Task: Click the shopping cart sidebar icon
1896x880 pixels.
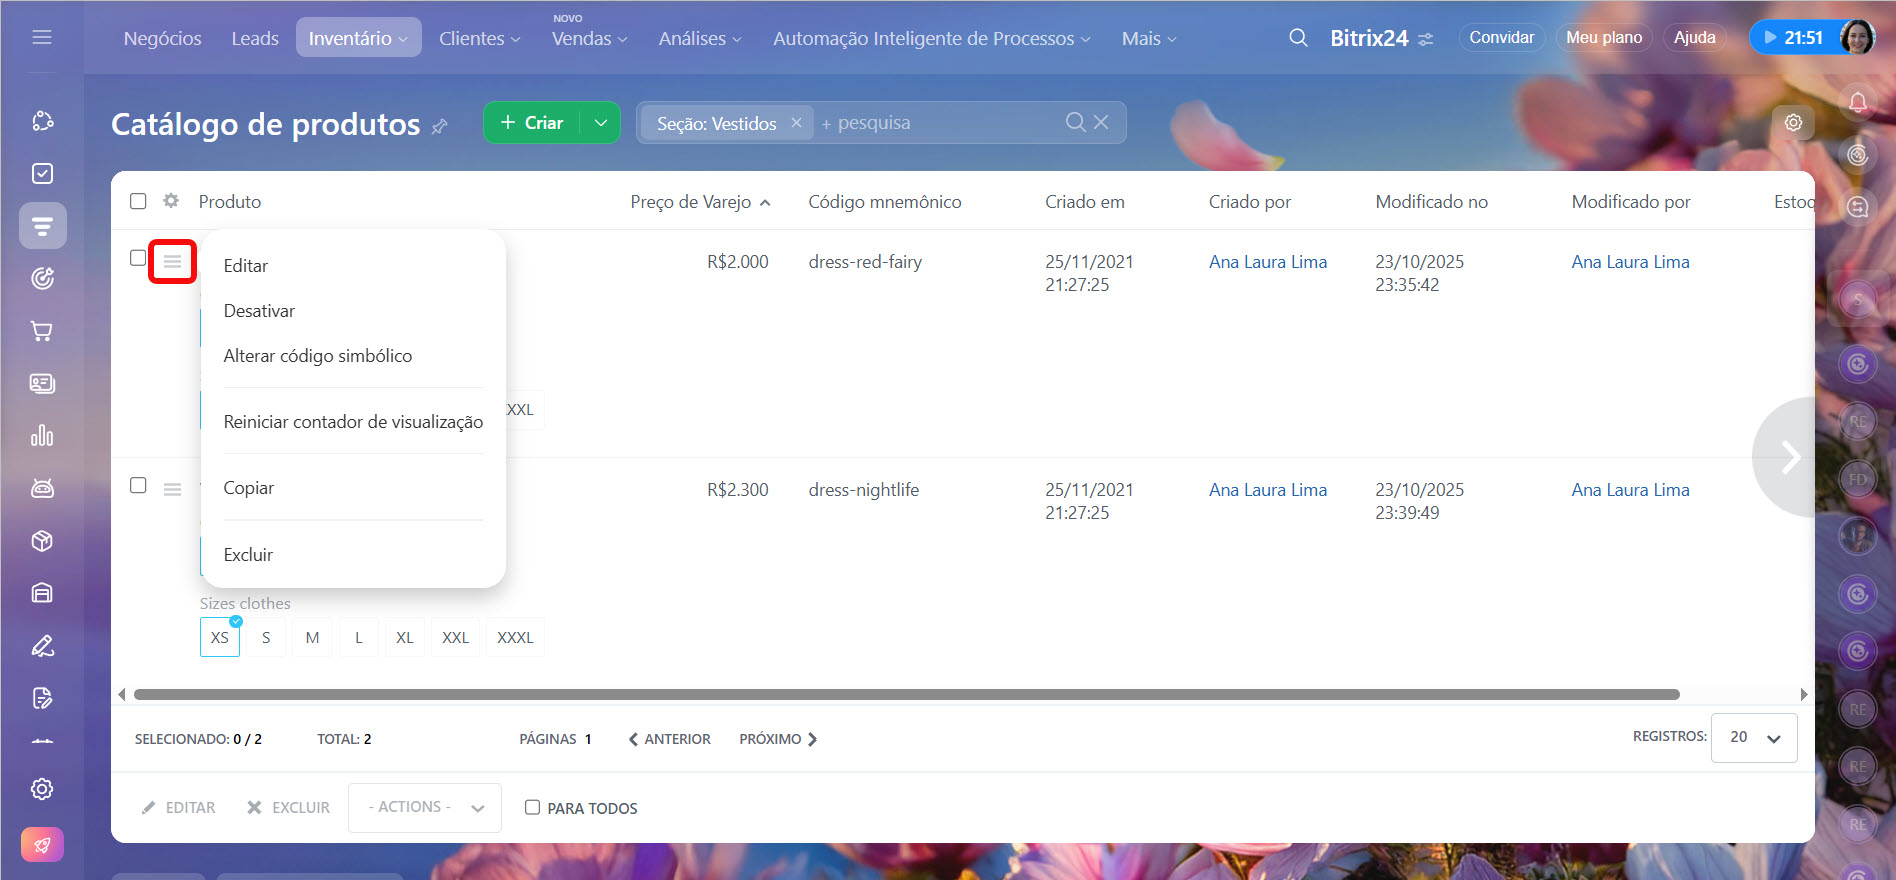Action: tap(42, 331)
